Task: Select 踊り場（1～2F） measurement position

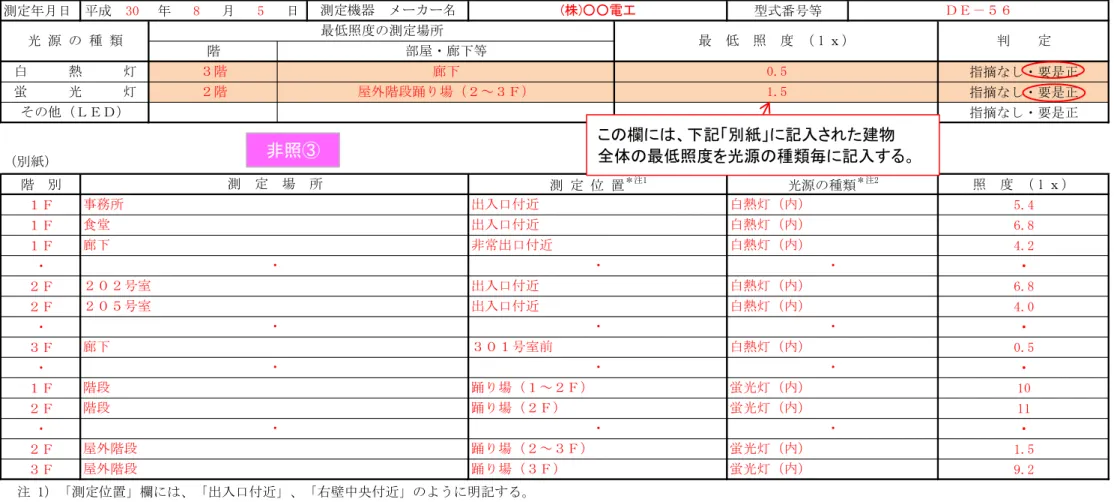Action: [529, 388]
